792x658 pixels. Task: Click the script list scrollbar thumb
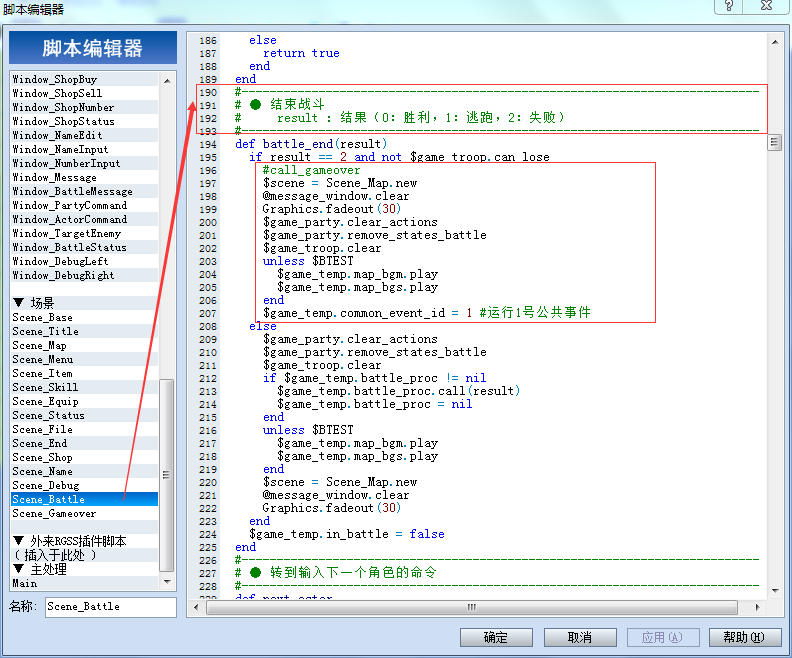[166, 475]
